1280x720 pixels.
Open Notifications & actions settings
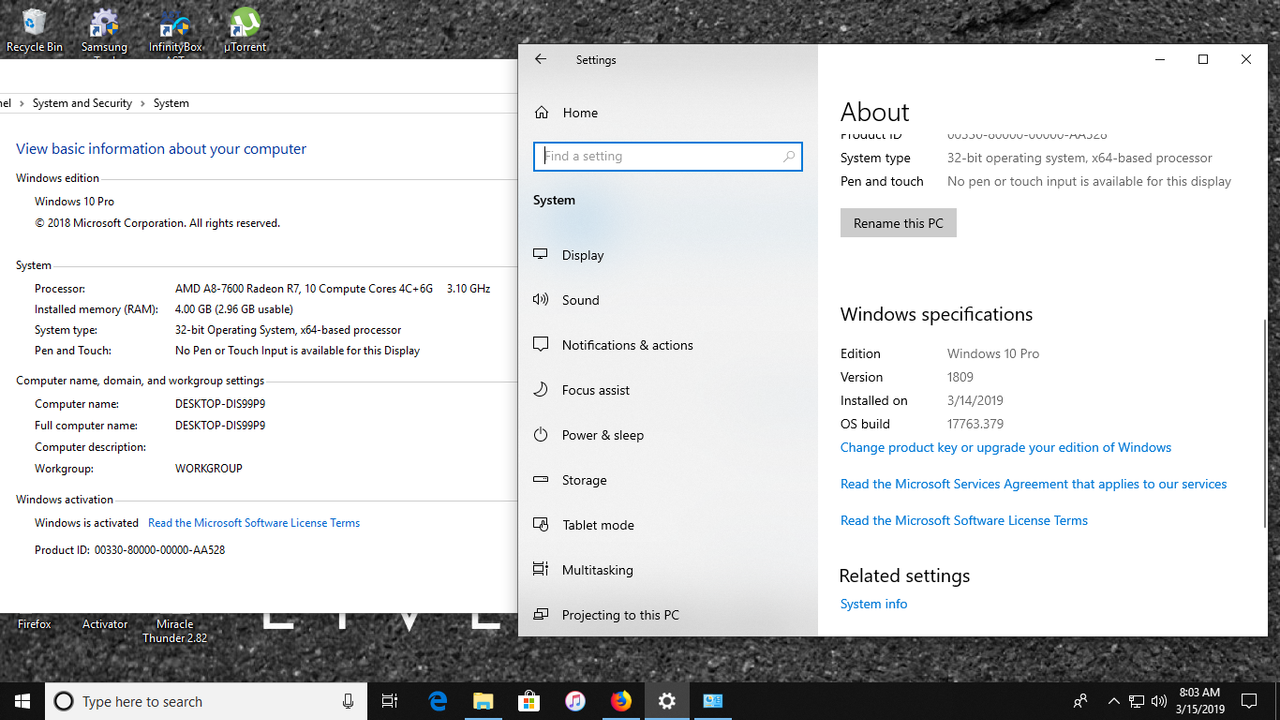(628, 345)
